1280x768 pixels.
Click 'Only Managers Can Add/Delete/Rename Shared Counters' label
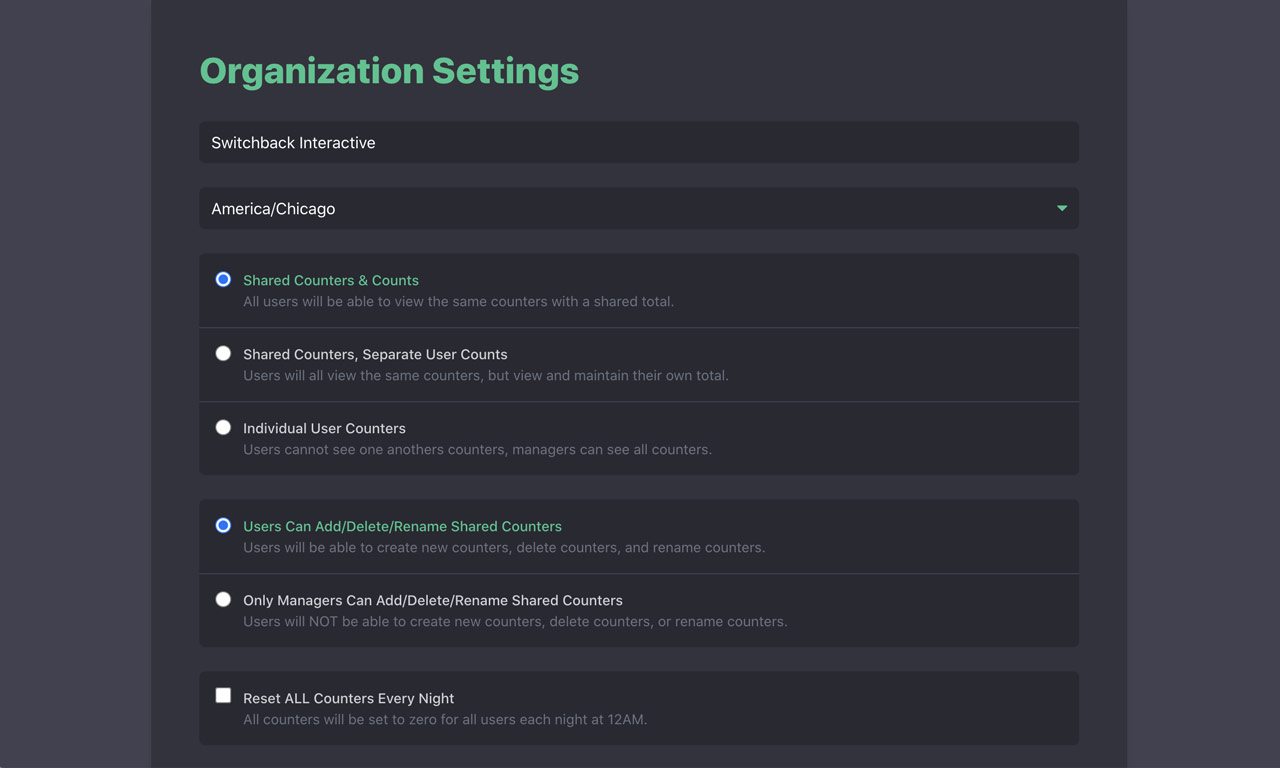pyautogui.click(x=433, y=600)
